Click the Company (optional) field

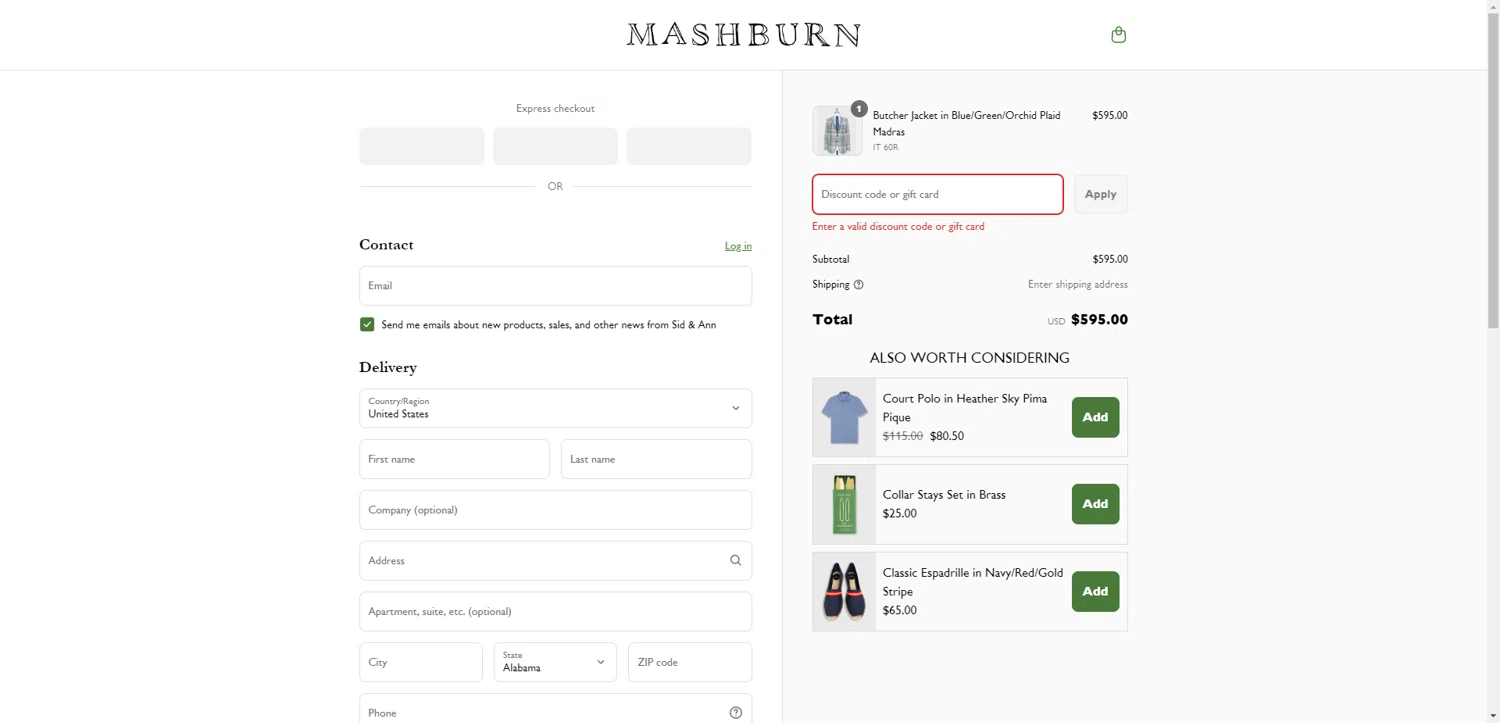tap(555, 510)
